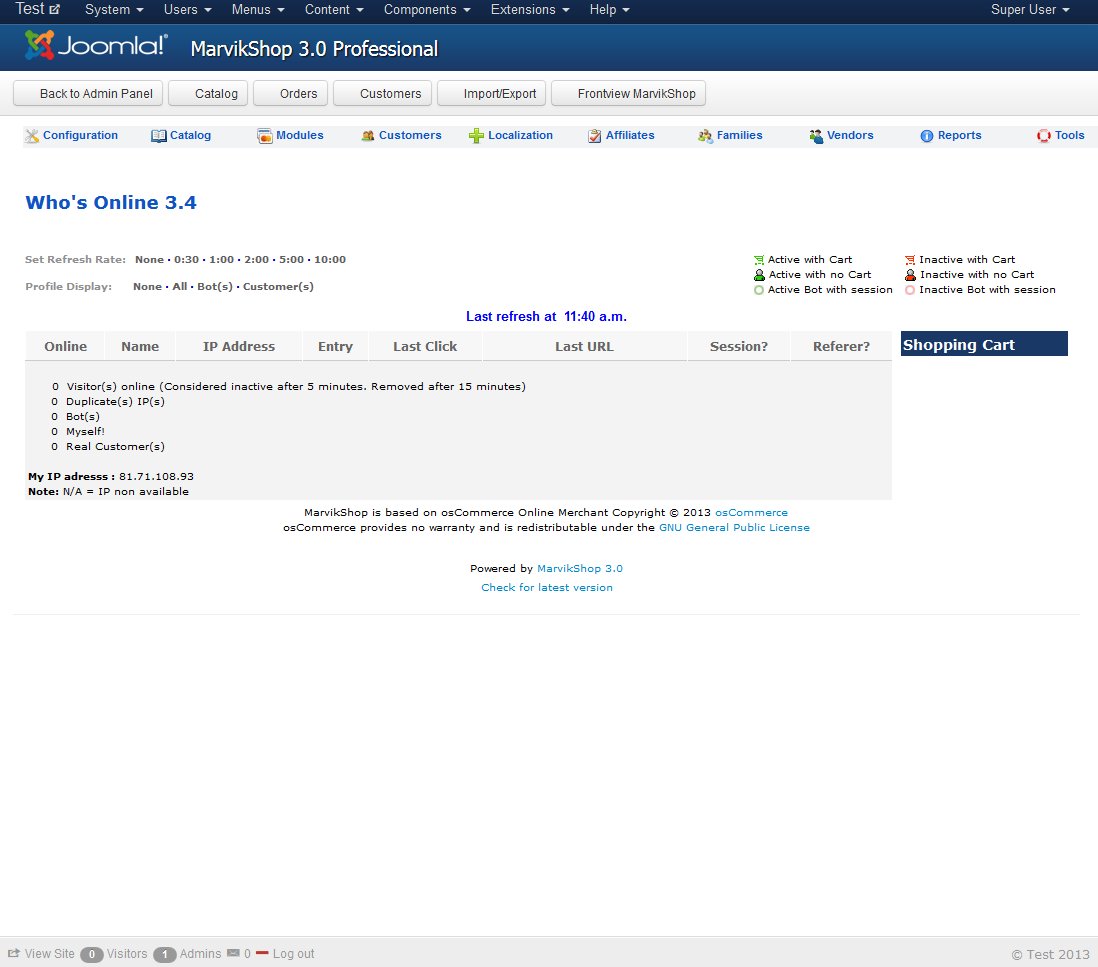Click the blue Reports info icon

pyautogui.click(x=926, y=136)
